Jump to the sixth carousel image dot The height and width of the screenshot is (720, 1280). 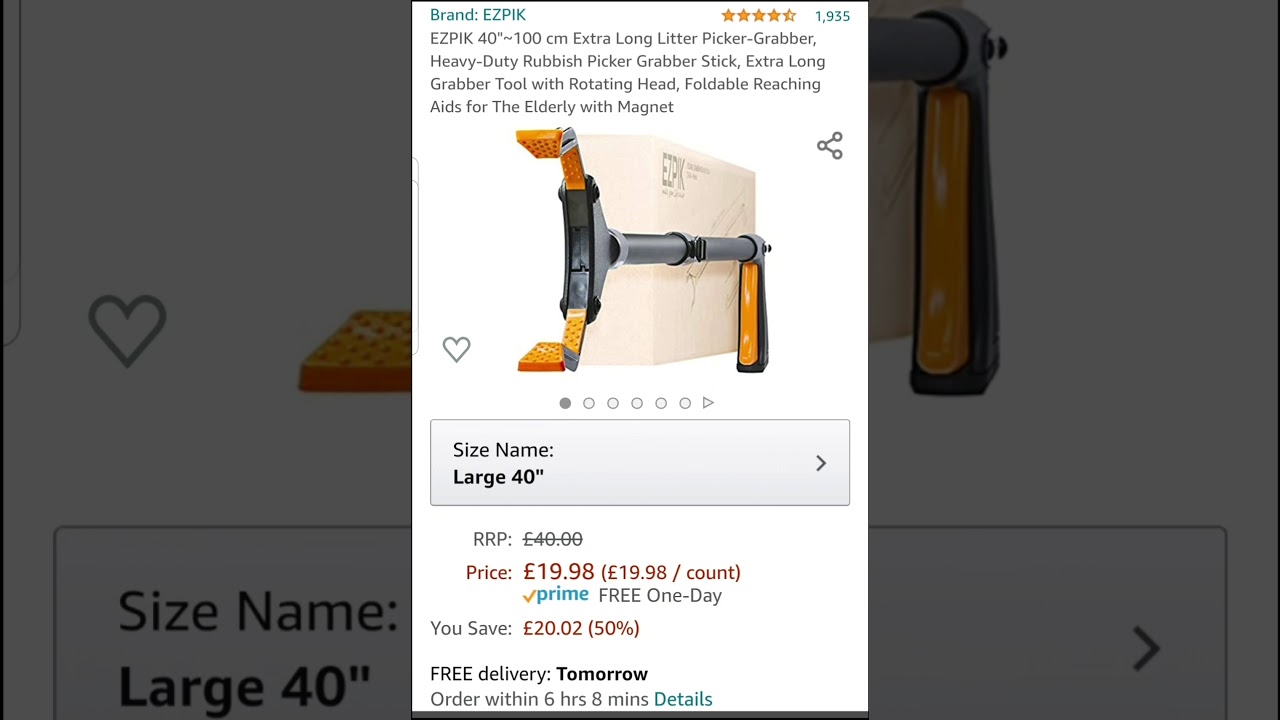coord(685,403)
